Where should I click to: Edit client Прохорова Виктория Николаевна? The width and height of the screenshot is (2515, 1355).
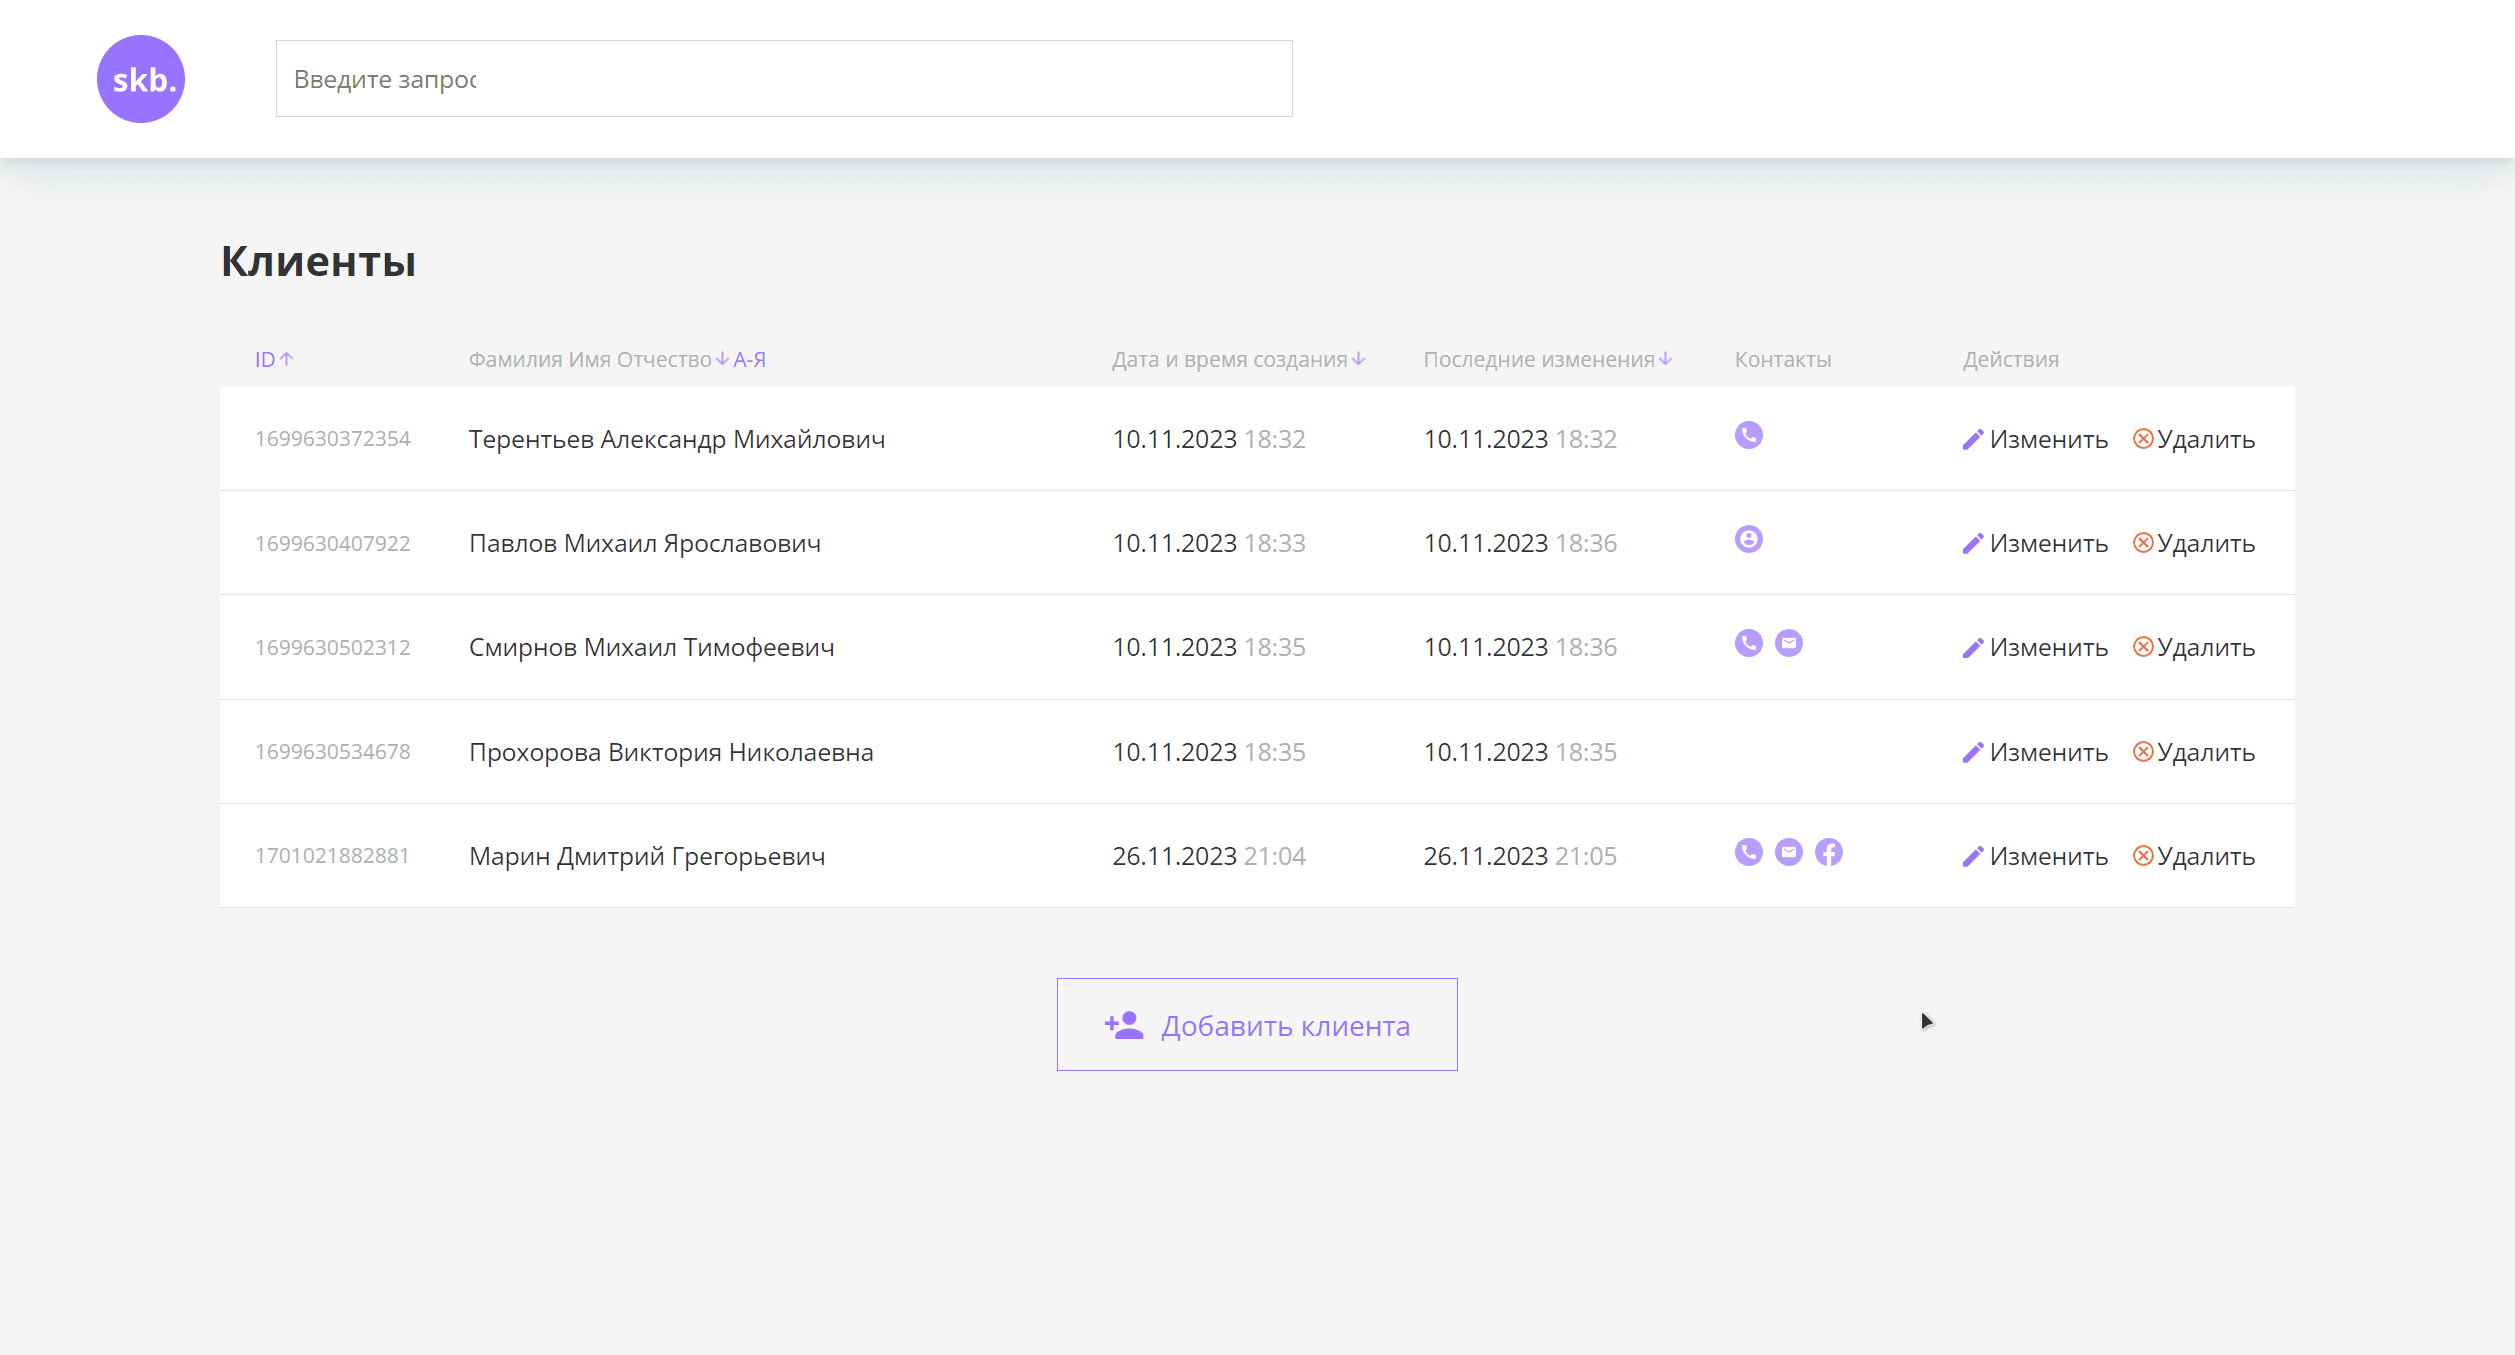tap(2035, 753)
